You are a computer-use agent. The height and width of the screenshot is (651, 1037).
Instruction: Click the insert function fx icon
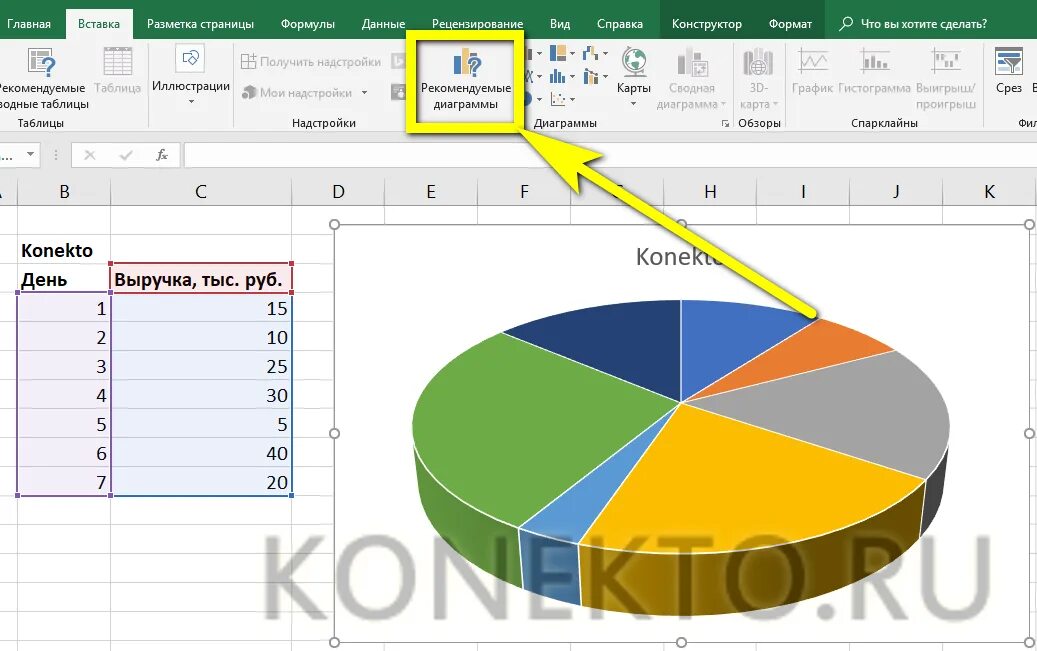click(161, 155)
